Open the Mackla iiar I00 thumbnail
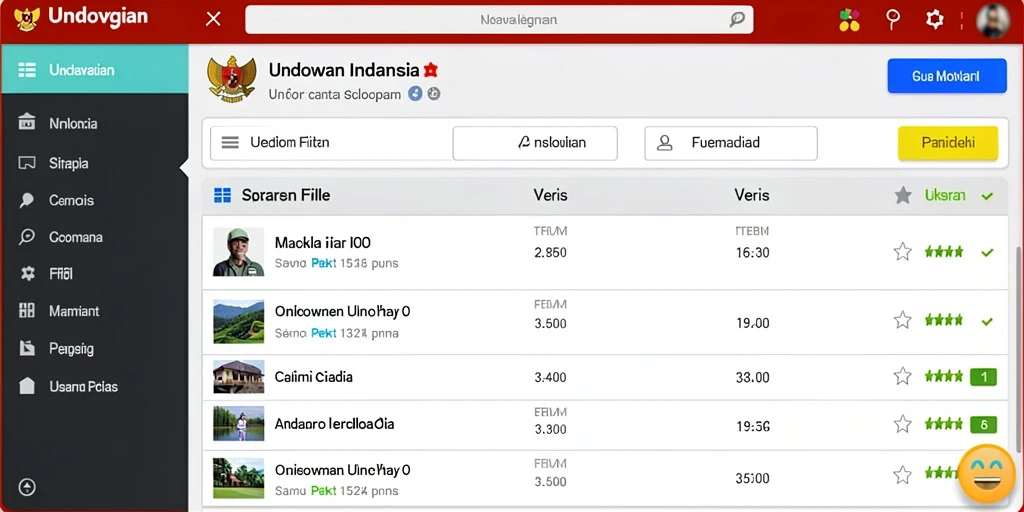Viewport: 1024px width, 512px height. click(x=238, y=251)
